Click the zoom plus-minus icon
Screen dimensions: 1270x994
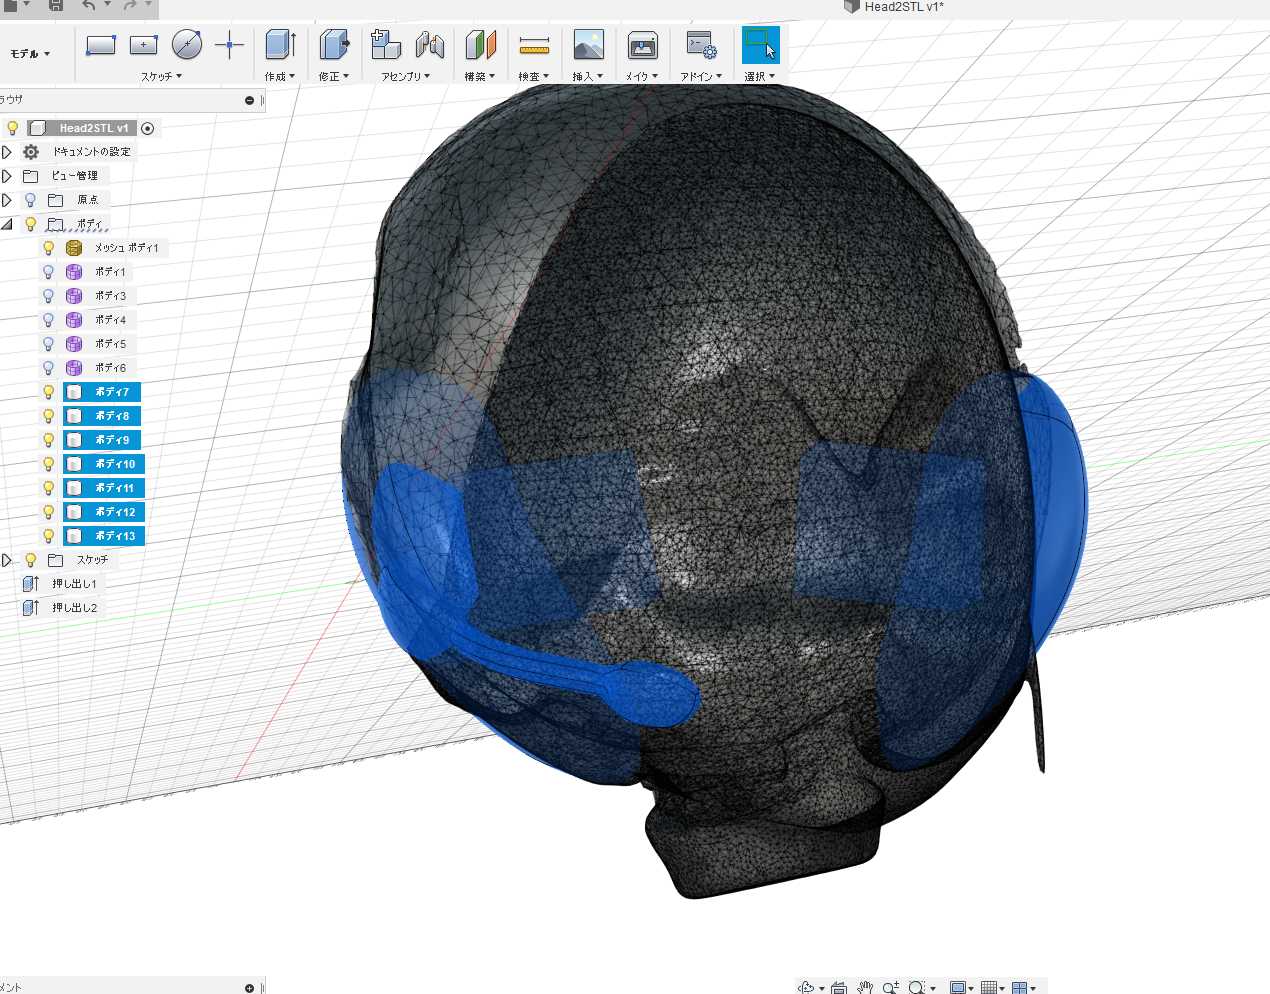coord(891,987)
